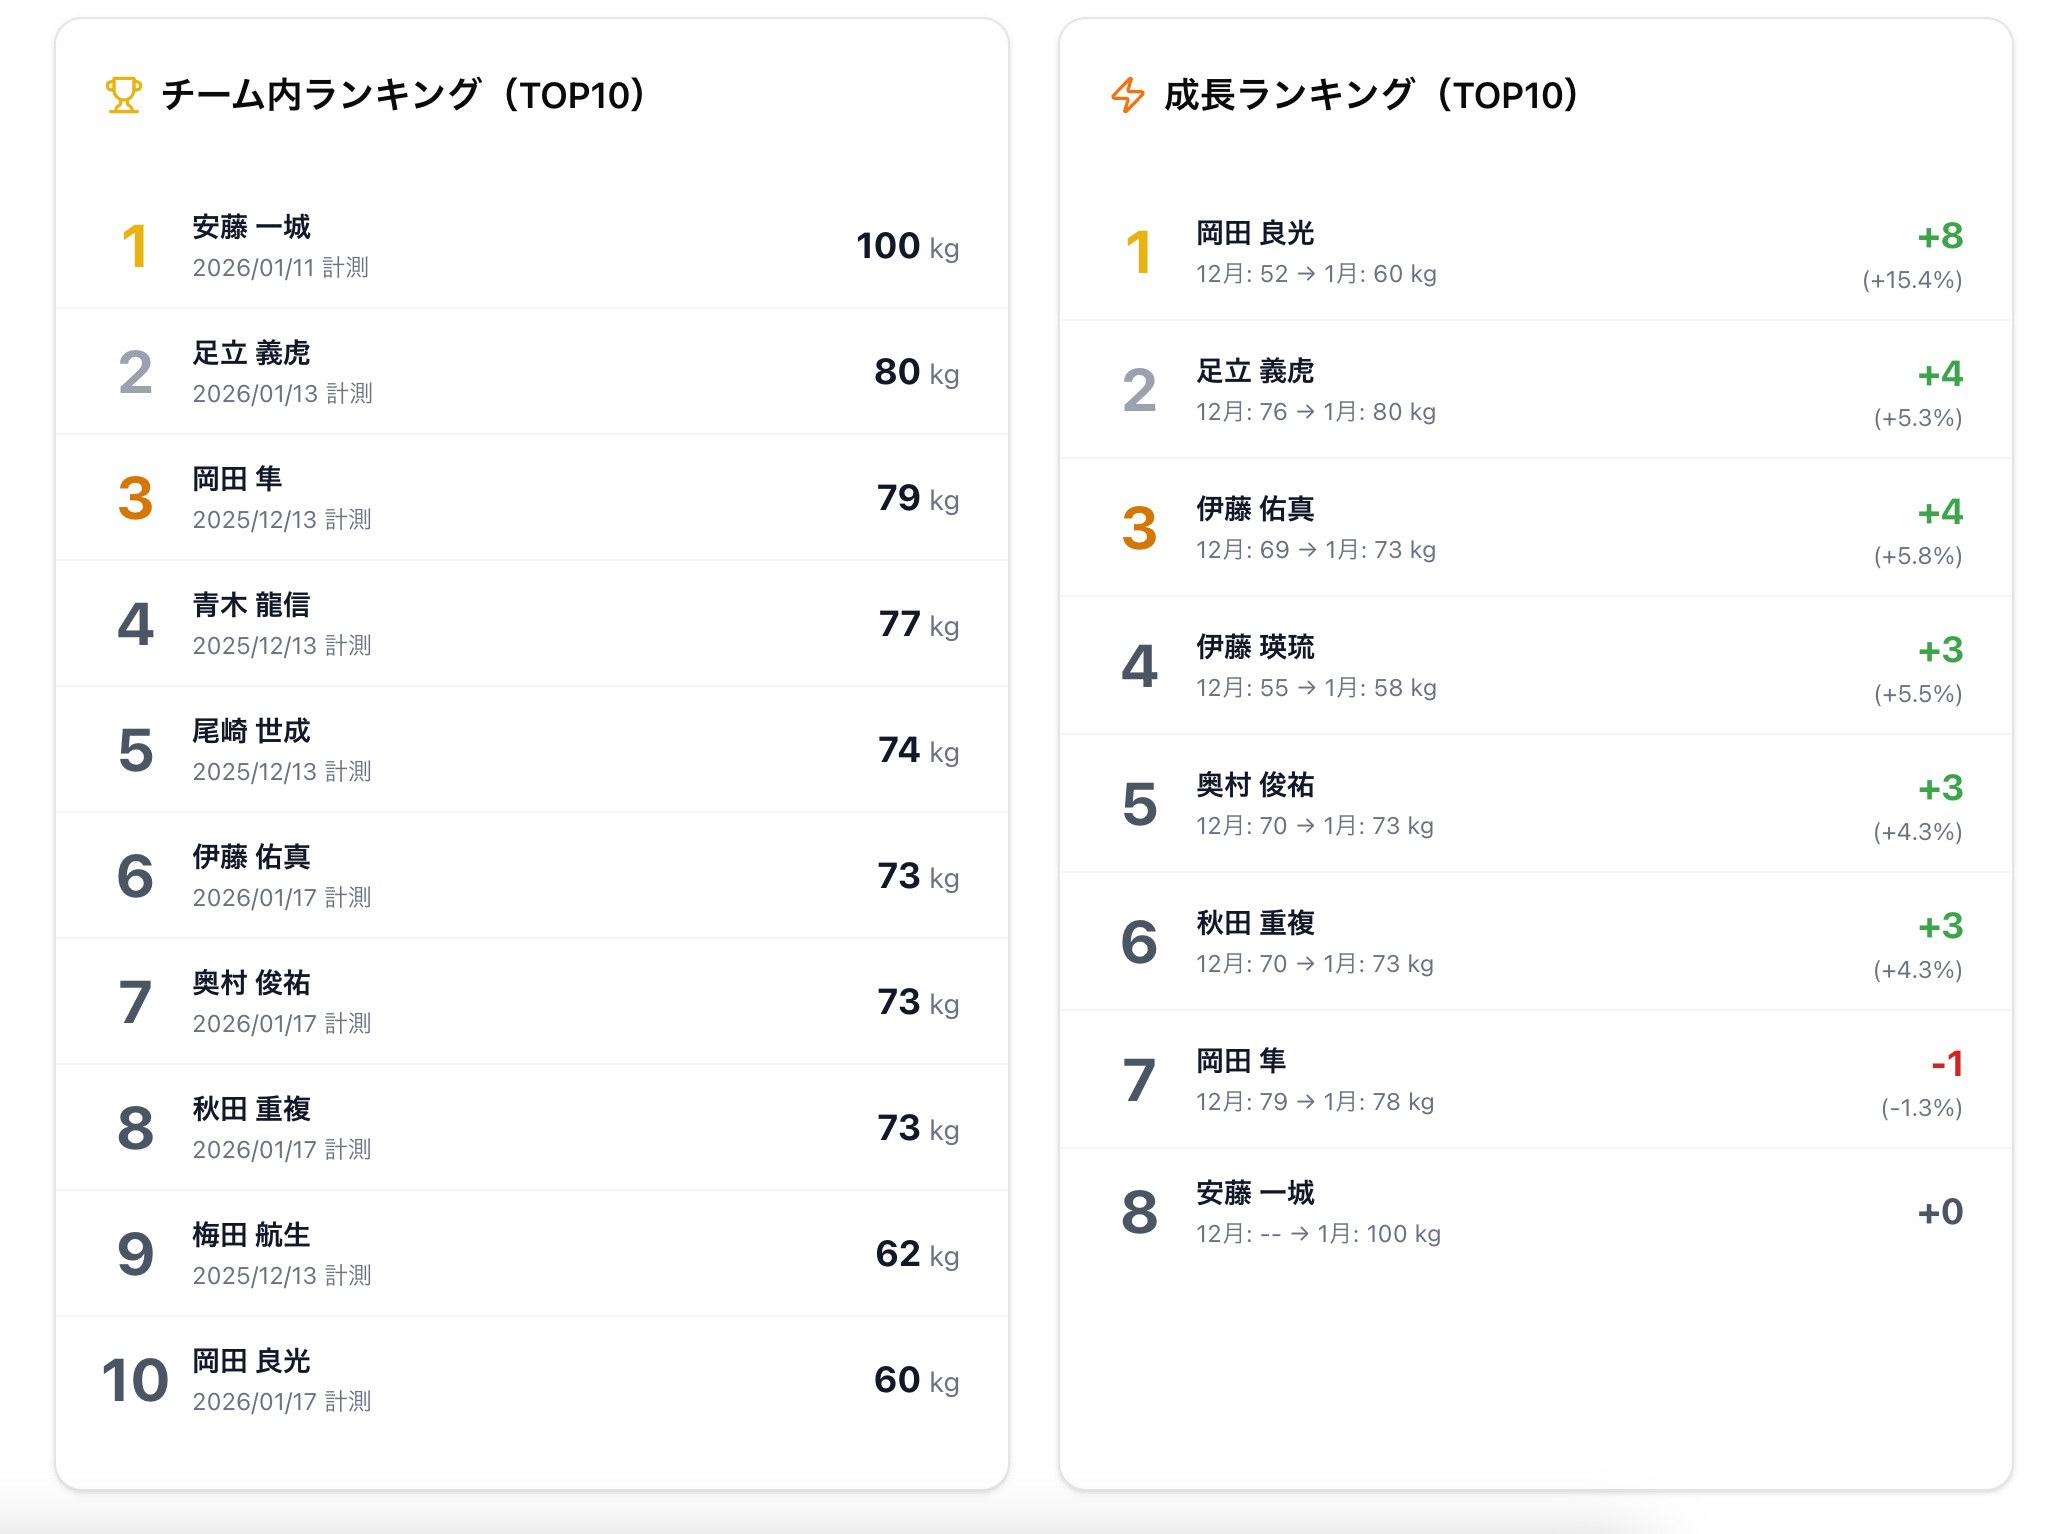Click the 62 kg value
Viewport: 2066px width, 1534px height.
(916, 1254)
